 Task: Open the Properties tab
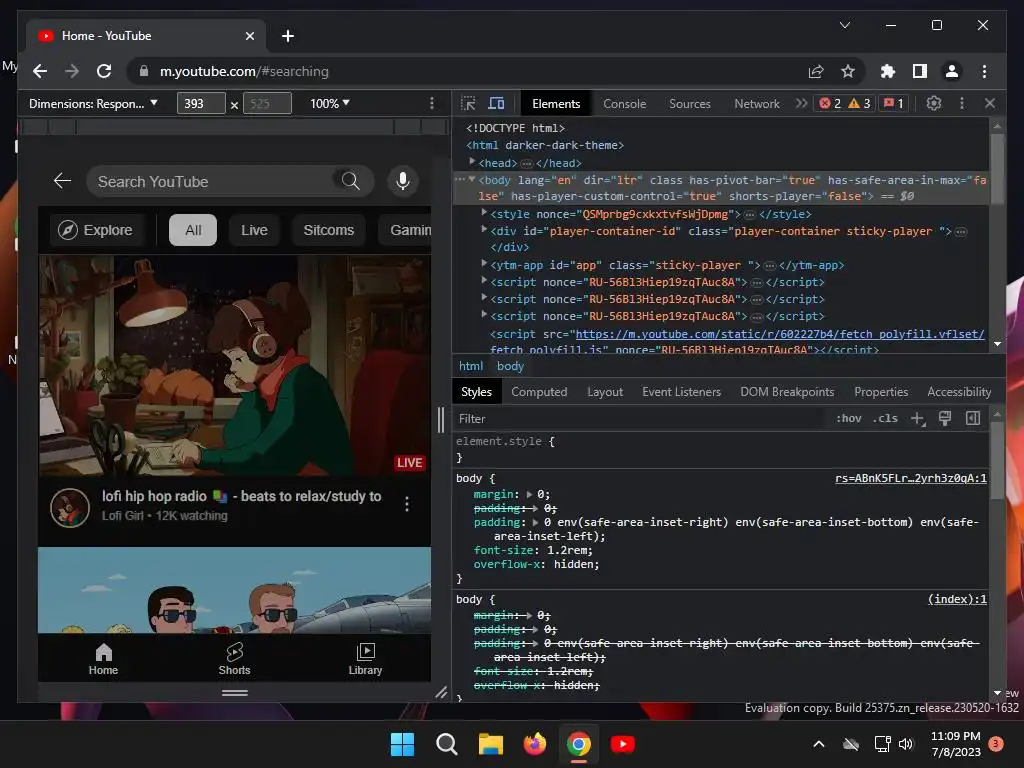881,392
